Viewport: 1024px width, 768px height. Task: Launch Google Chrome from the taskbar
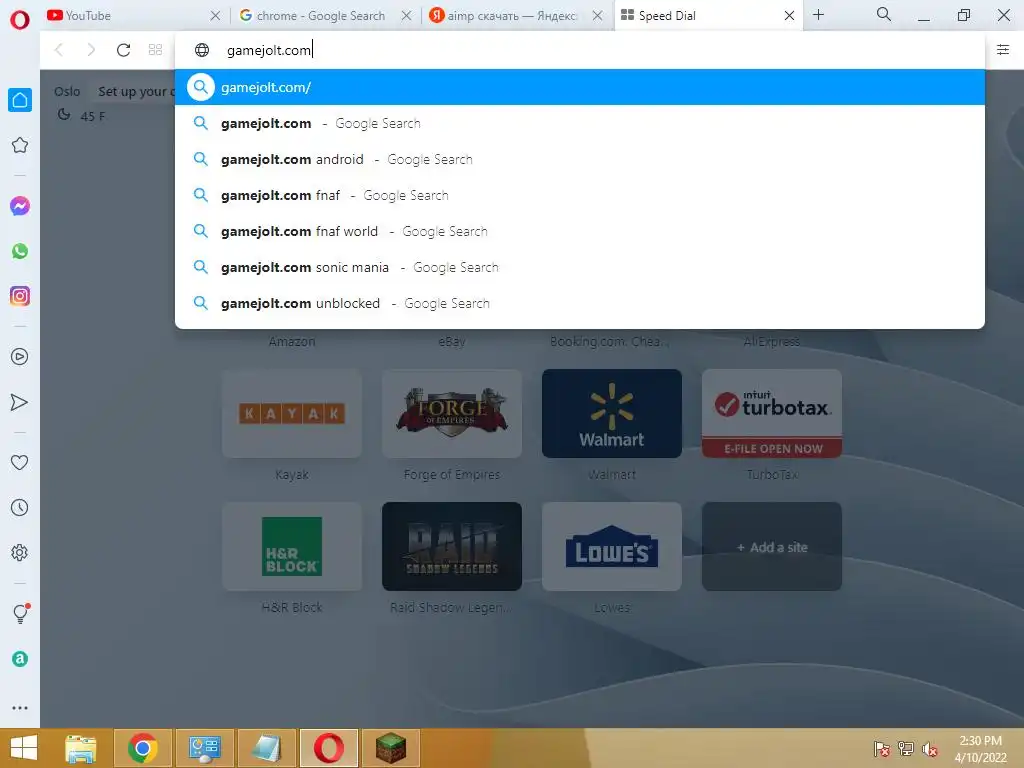pos(143,748)
